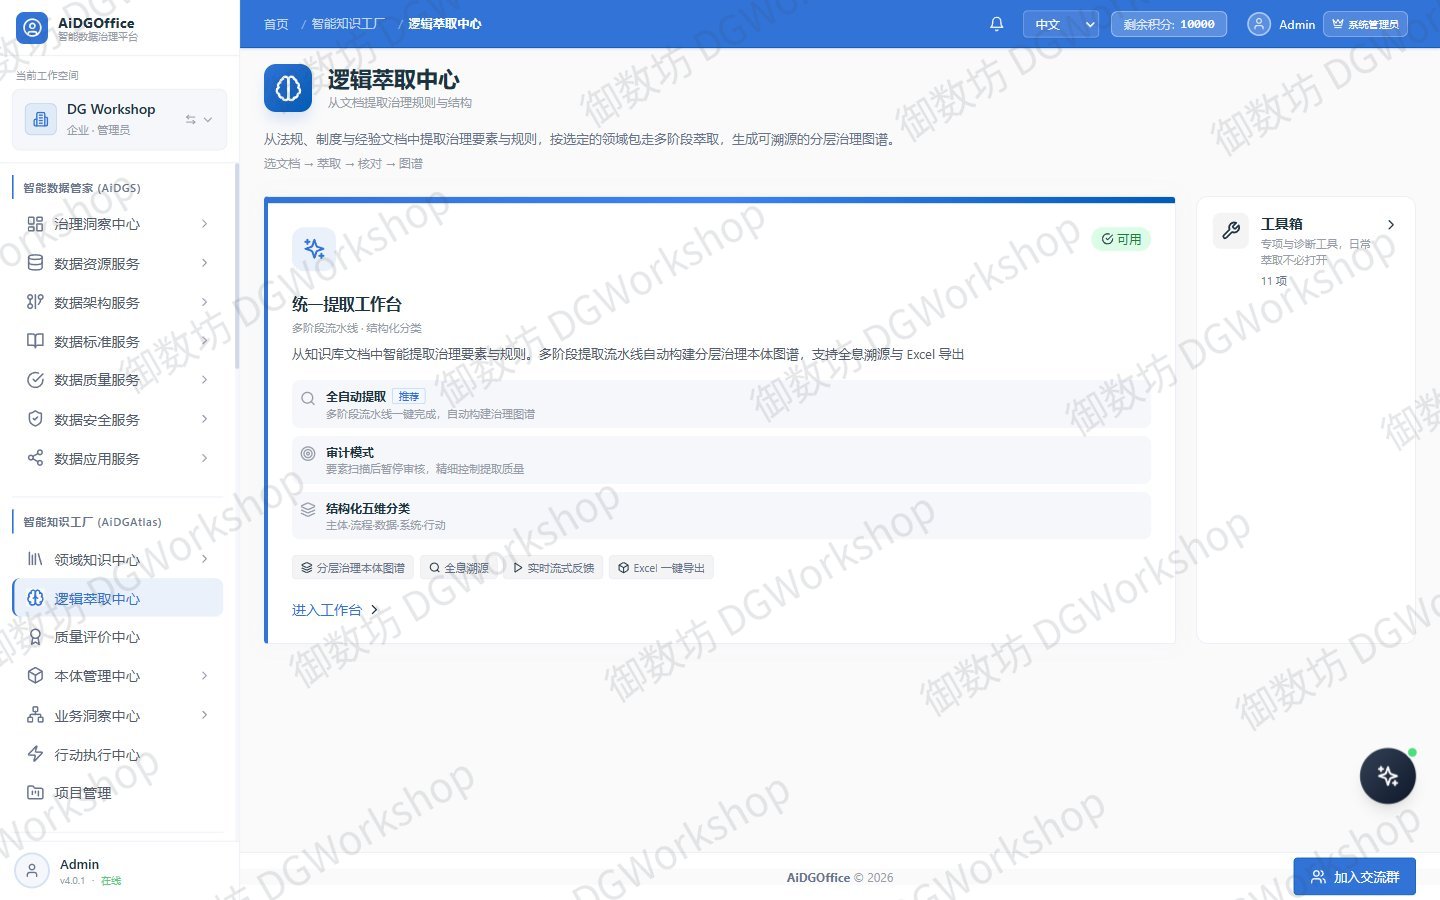Viewport: 1440px width, 900px height.
Task: Click the toolbox wrench icon
Action: (1231, 230)
